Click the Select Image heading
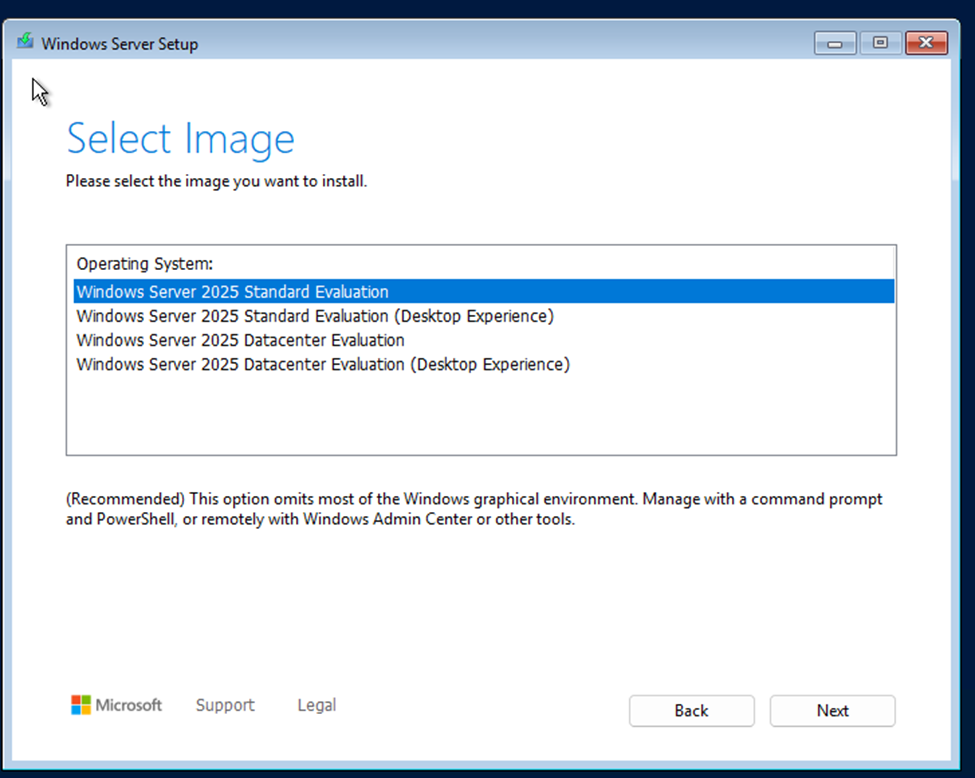975x778 pixels. pos(180,139)
